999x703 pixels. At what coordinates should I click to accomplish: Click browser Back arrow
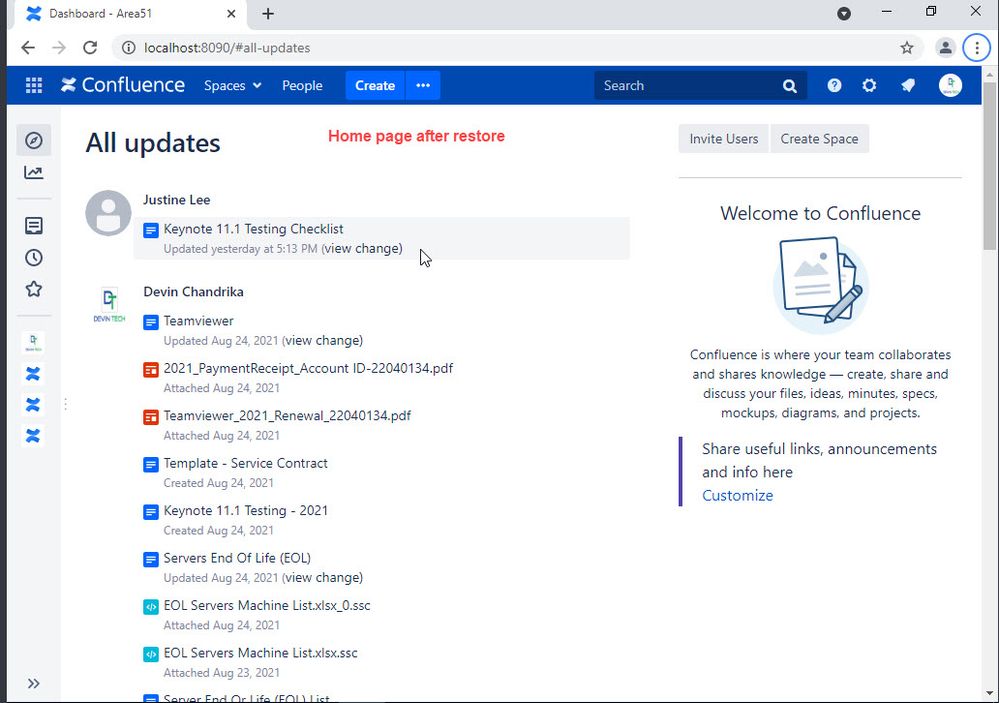point(28,48)
